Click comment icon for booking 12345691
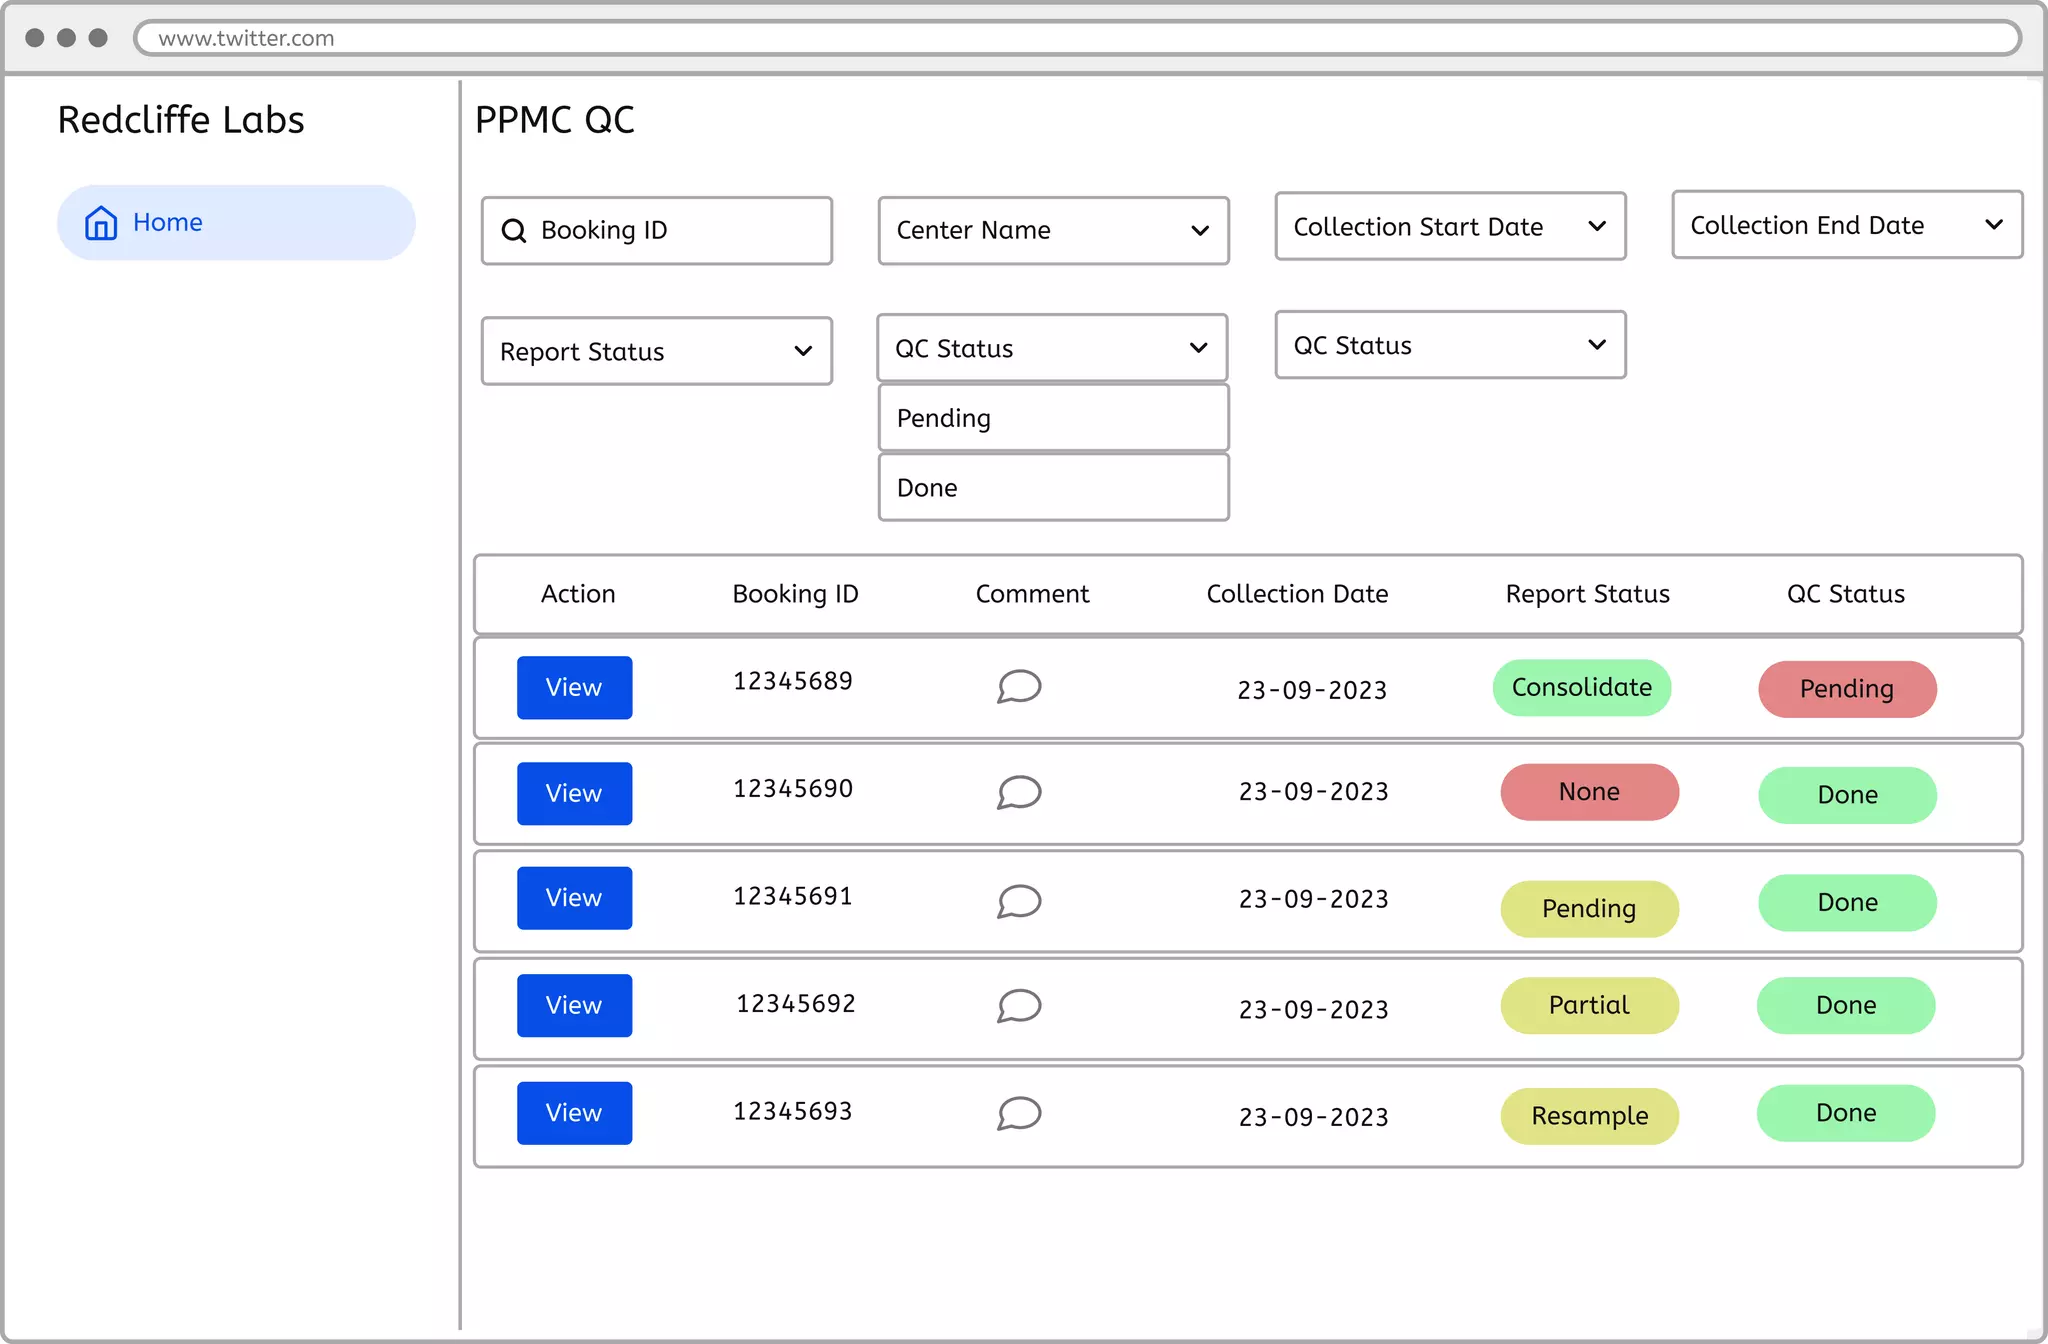2048x1344 pixels. (x=1019, y=901)
